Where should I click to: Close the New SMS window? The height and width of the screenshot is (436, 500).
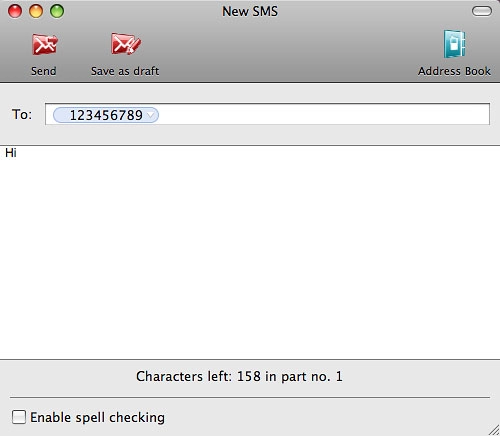(x=15, y=11)
